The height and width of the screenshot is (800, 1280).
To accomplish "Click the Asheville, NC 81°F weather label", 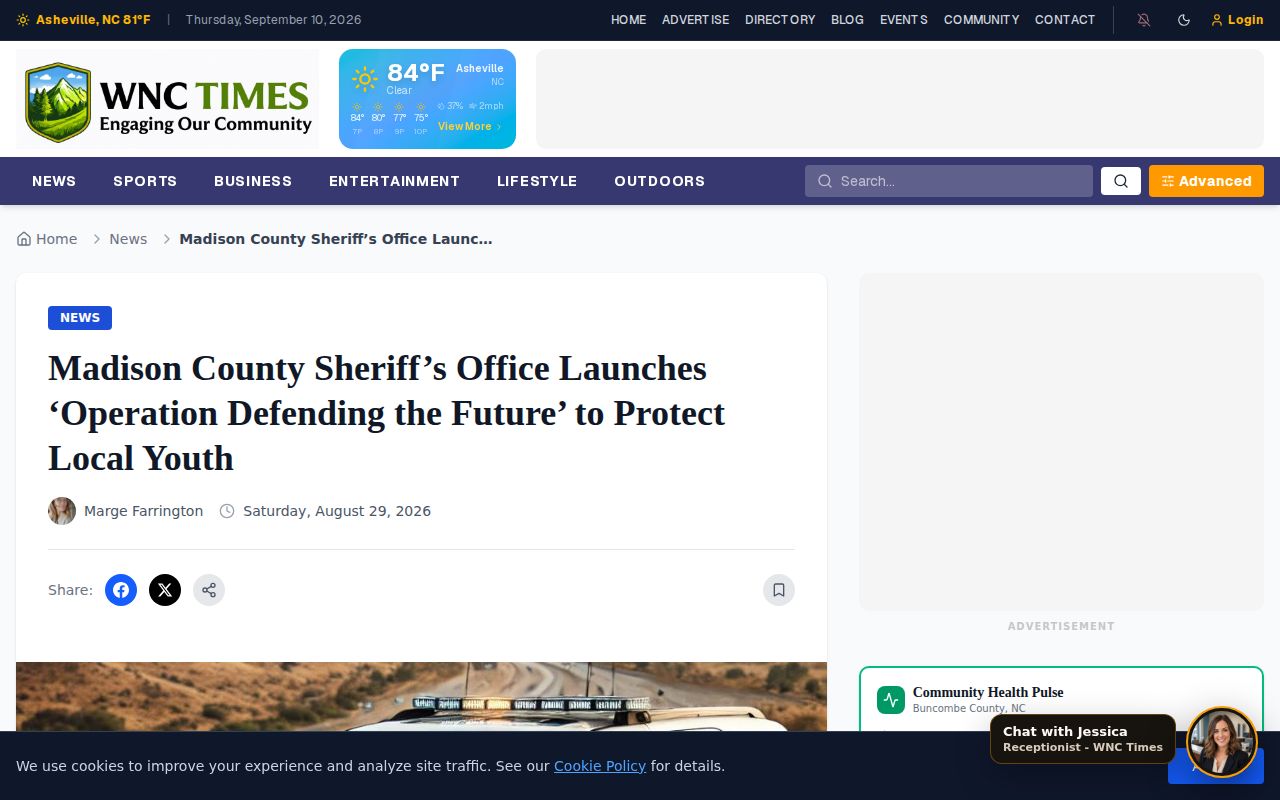I will pyautogui.click(x=93, y=20).
